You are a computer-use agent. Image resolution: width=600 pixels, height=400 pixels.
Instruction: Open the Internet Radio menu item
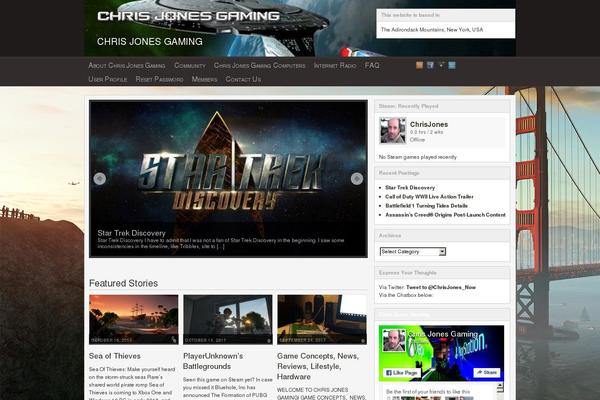pyautogui.click(x=335, y=65)
